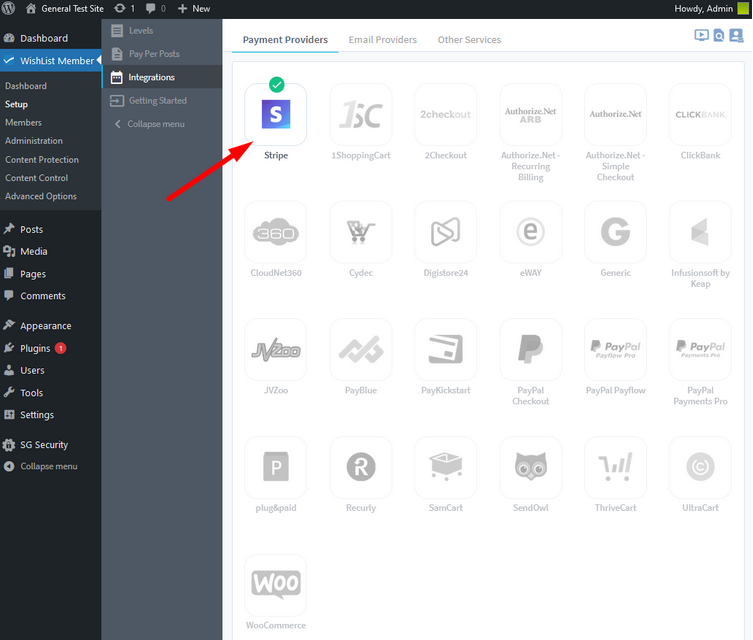Choose the eWAY payment provider
753x640 pixels.
(x=531, y=232)
